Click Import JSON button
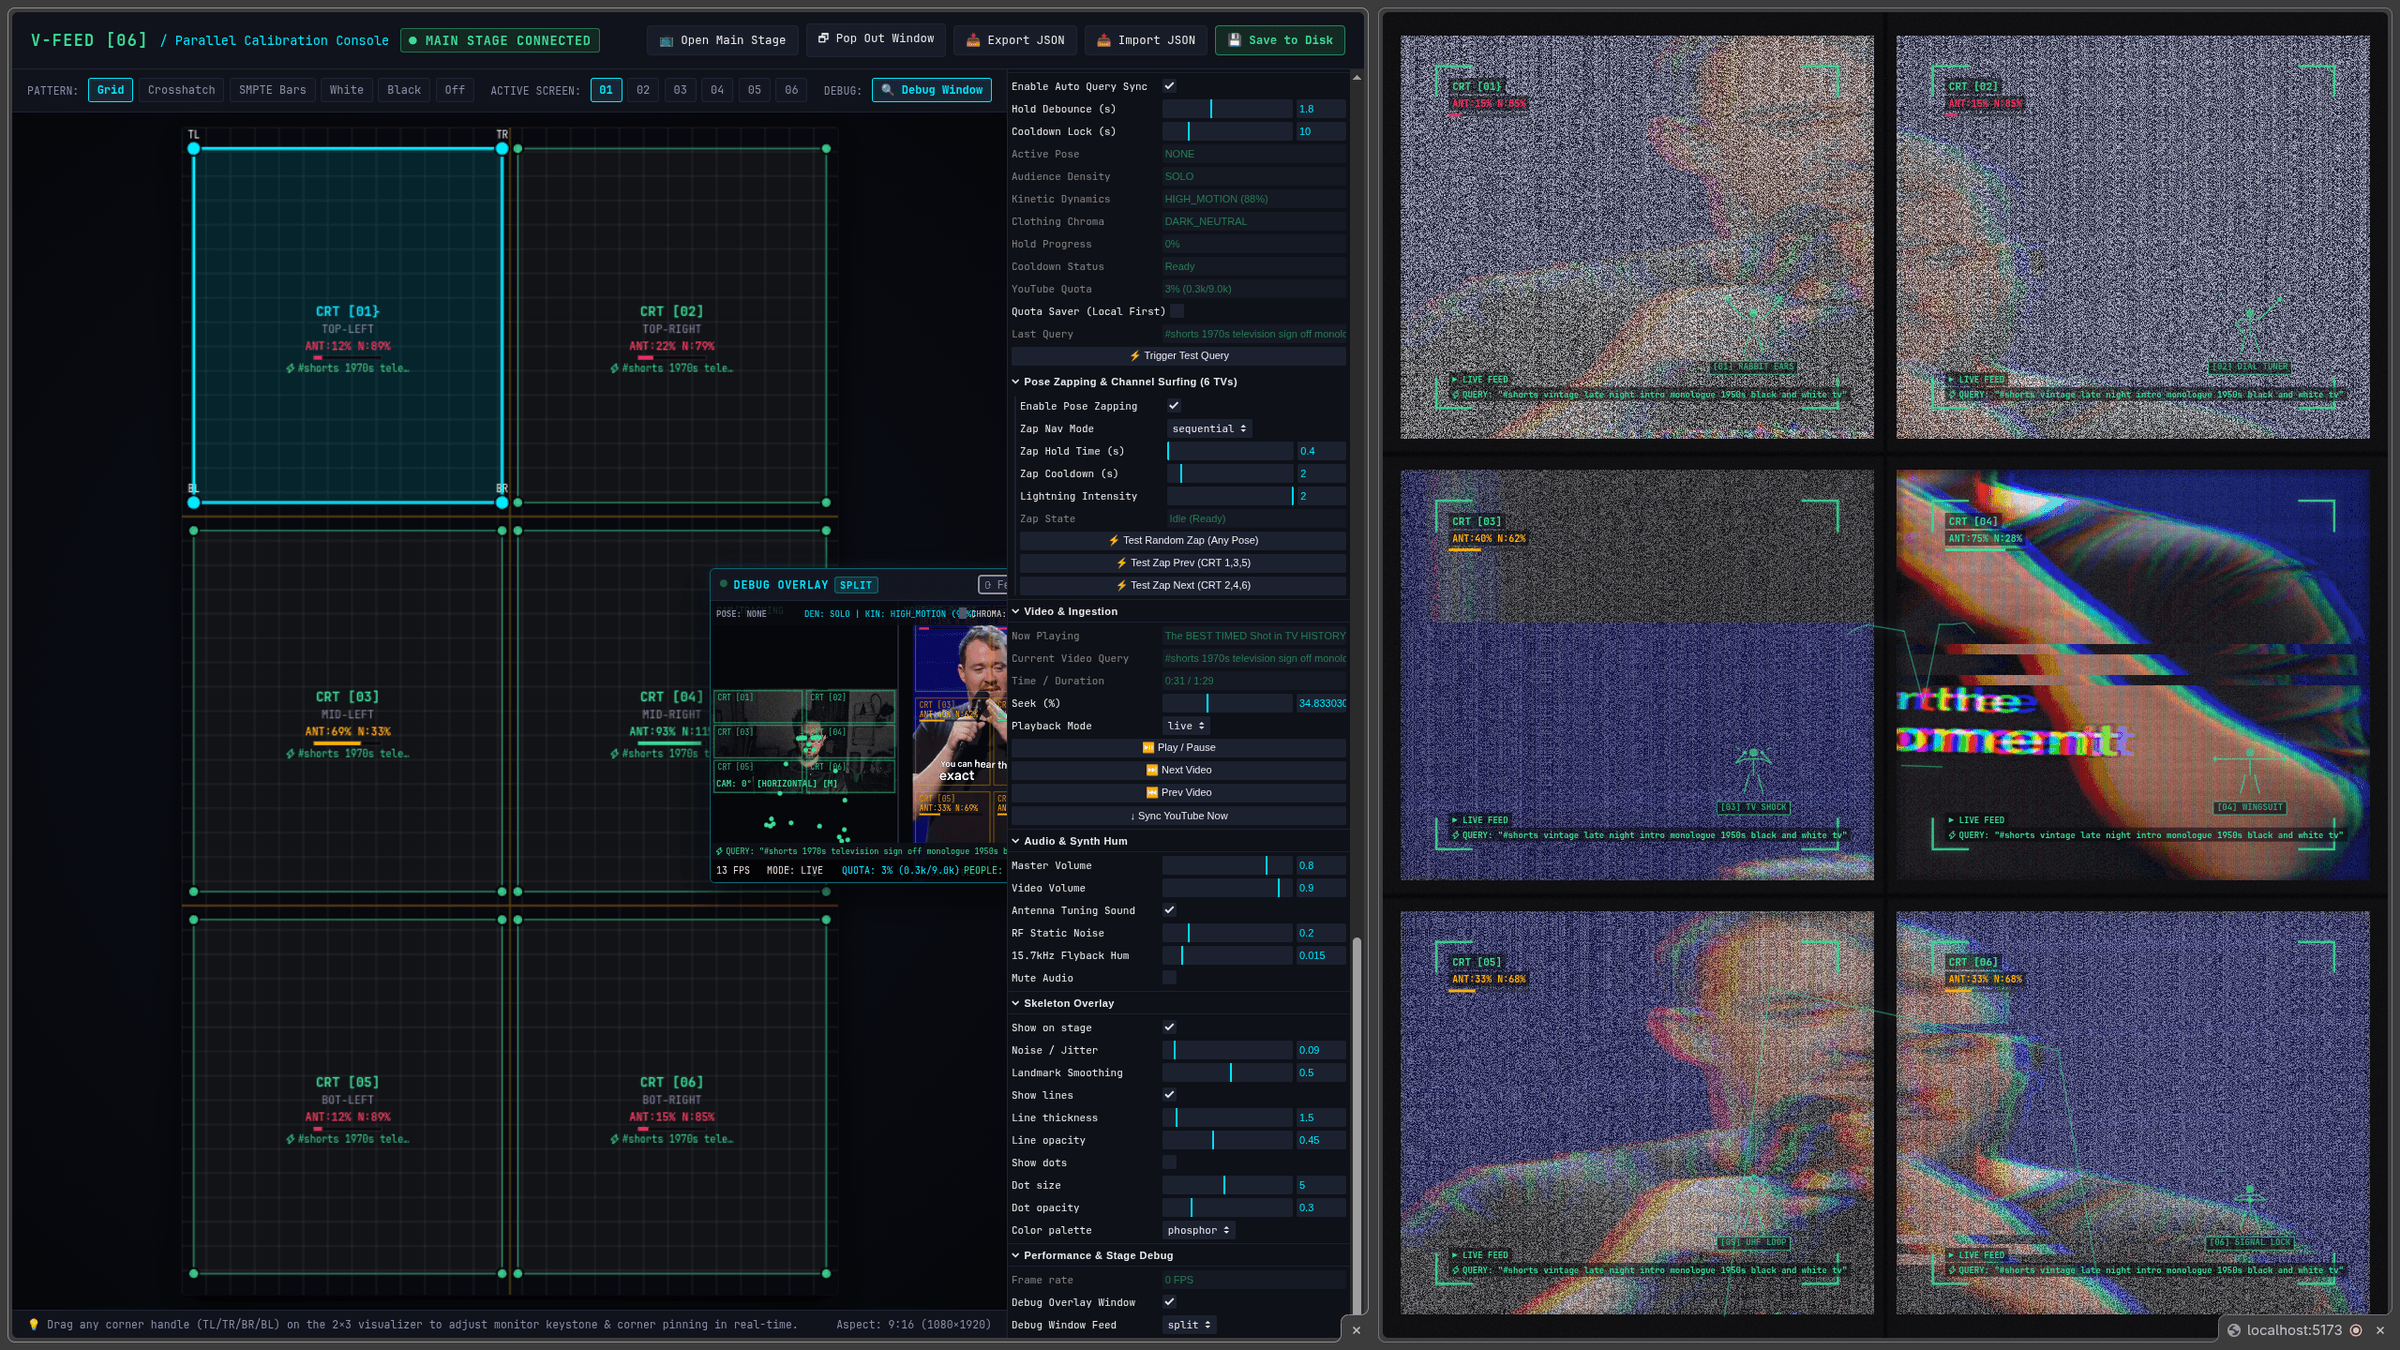Viewport: 2400px width, 1350px height. click(1146, 40)
